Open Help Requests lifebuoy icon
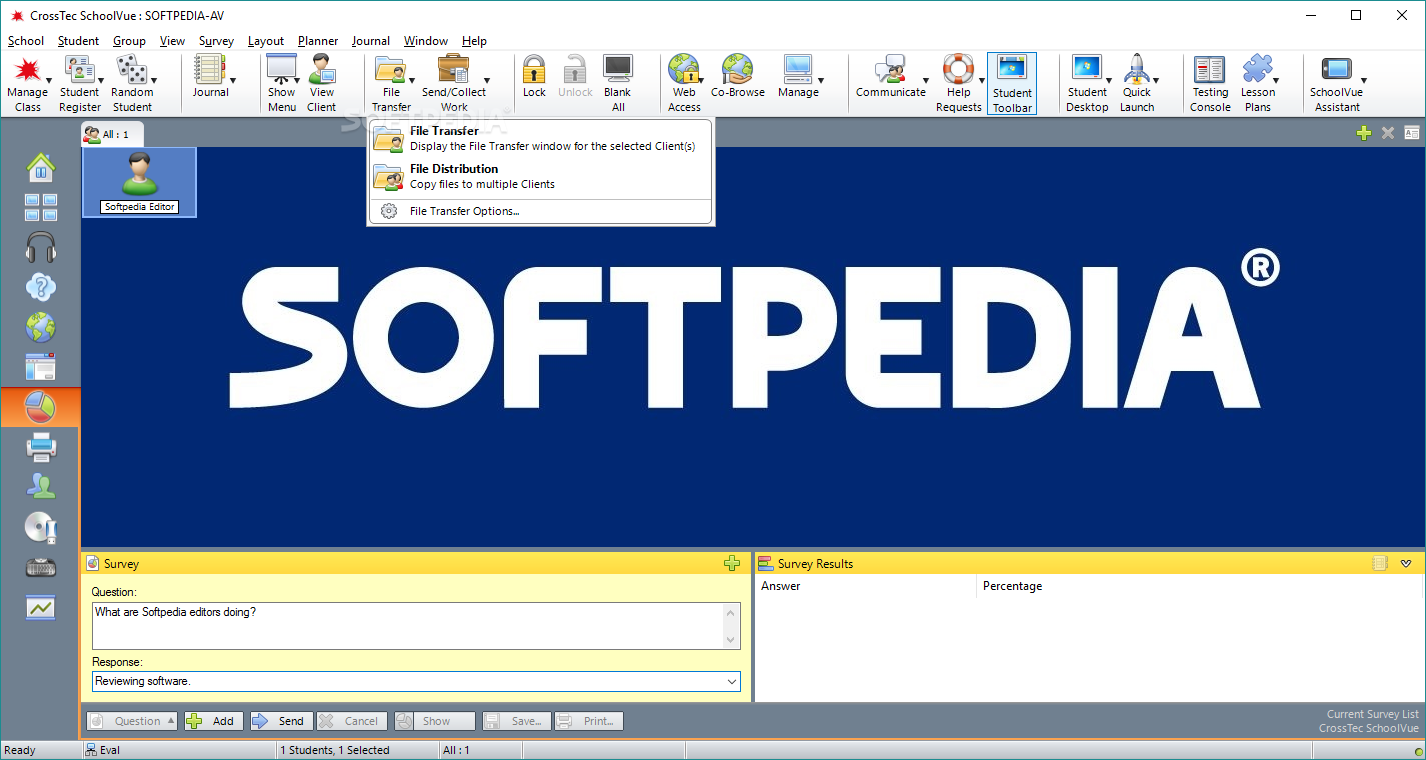This screenshot has height=760, width=1426. pyautogui.click(x=958, y=70)
